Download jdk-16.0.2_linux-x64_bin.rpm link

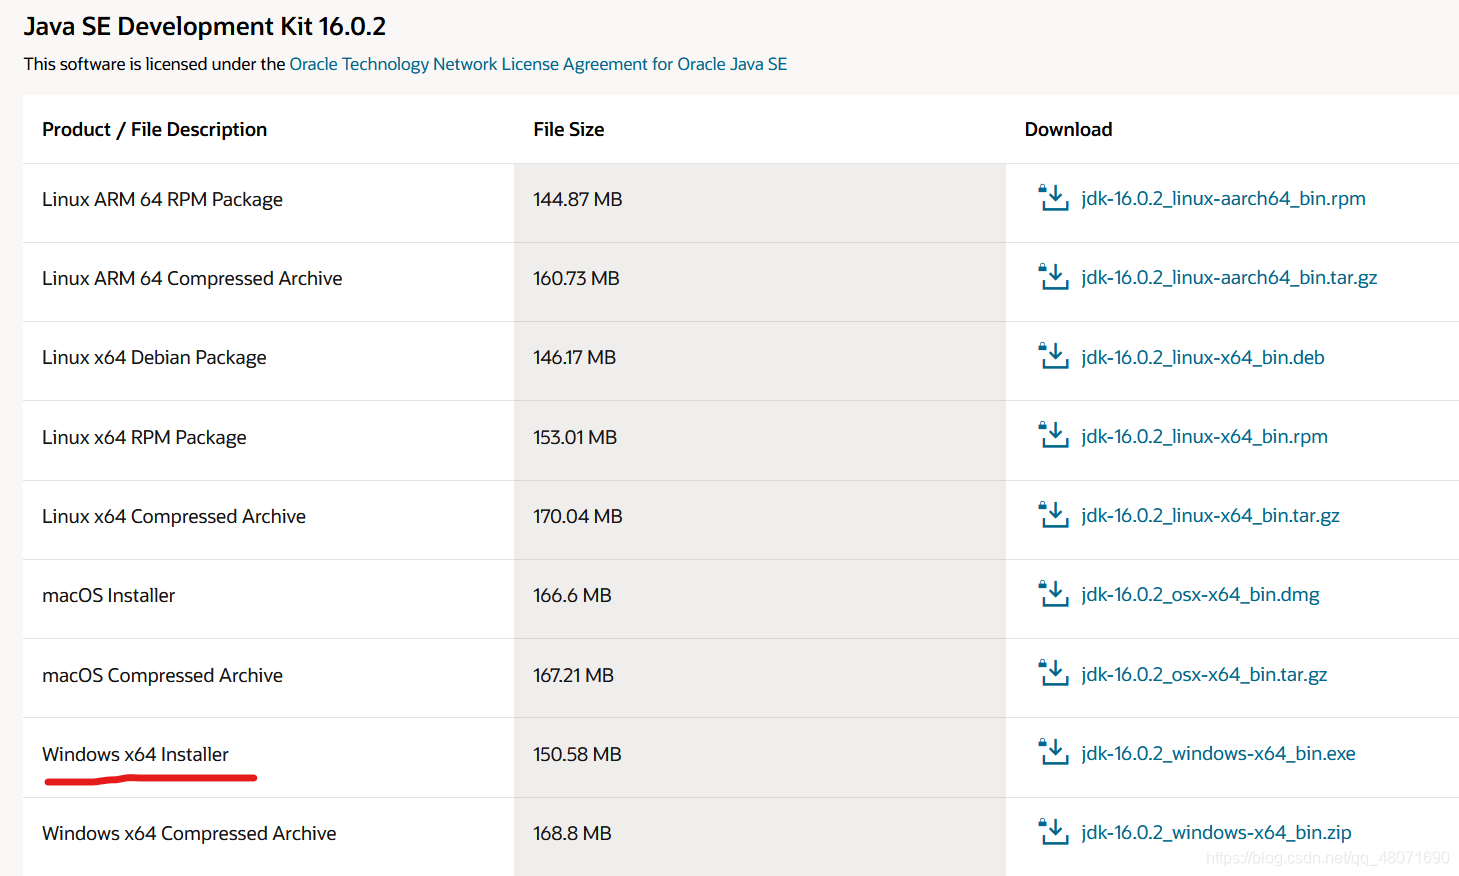tap(1204, 436)
